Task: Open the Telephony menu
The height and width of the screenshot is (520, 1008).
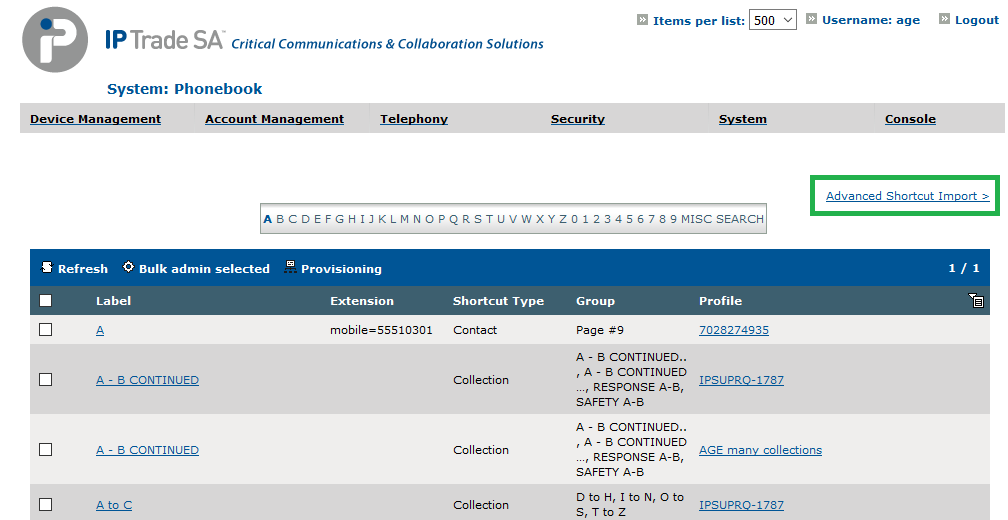Action: click(414, 119)
